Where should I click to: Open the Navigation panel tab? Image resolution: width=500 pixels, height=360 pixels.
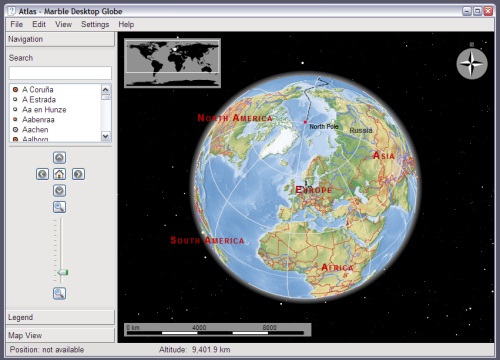tap(60, 39)
